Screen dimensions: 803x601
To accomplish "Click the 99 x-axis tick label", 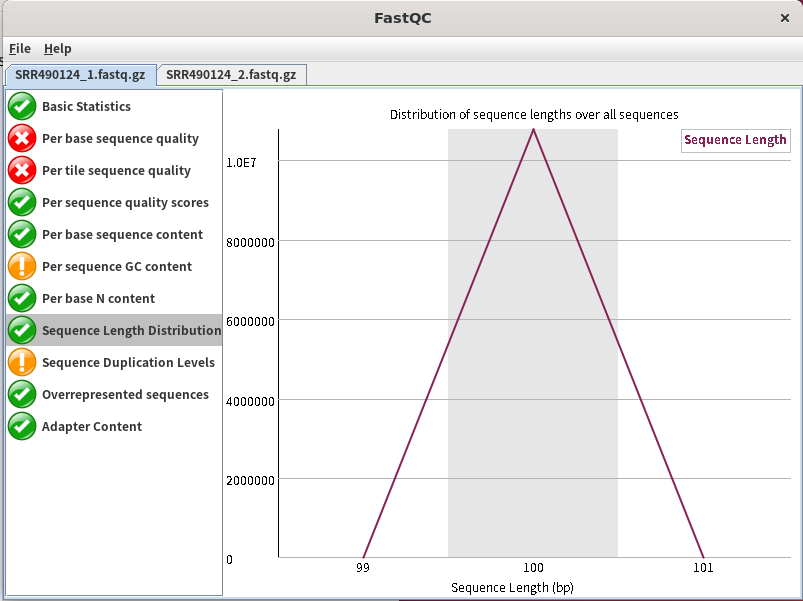I will [x=363, y=568].
